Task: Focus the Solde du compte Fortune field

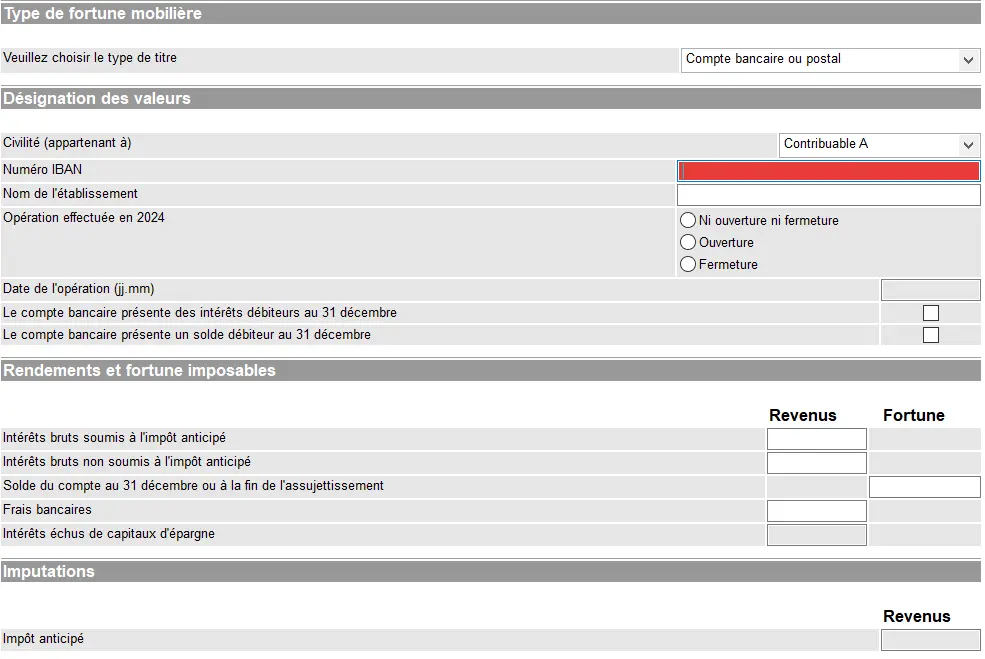Action: pos(924,487)
